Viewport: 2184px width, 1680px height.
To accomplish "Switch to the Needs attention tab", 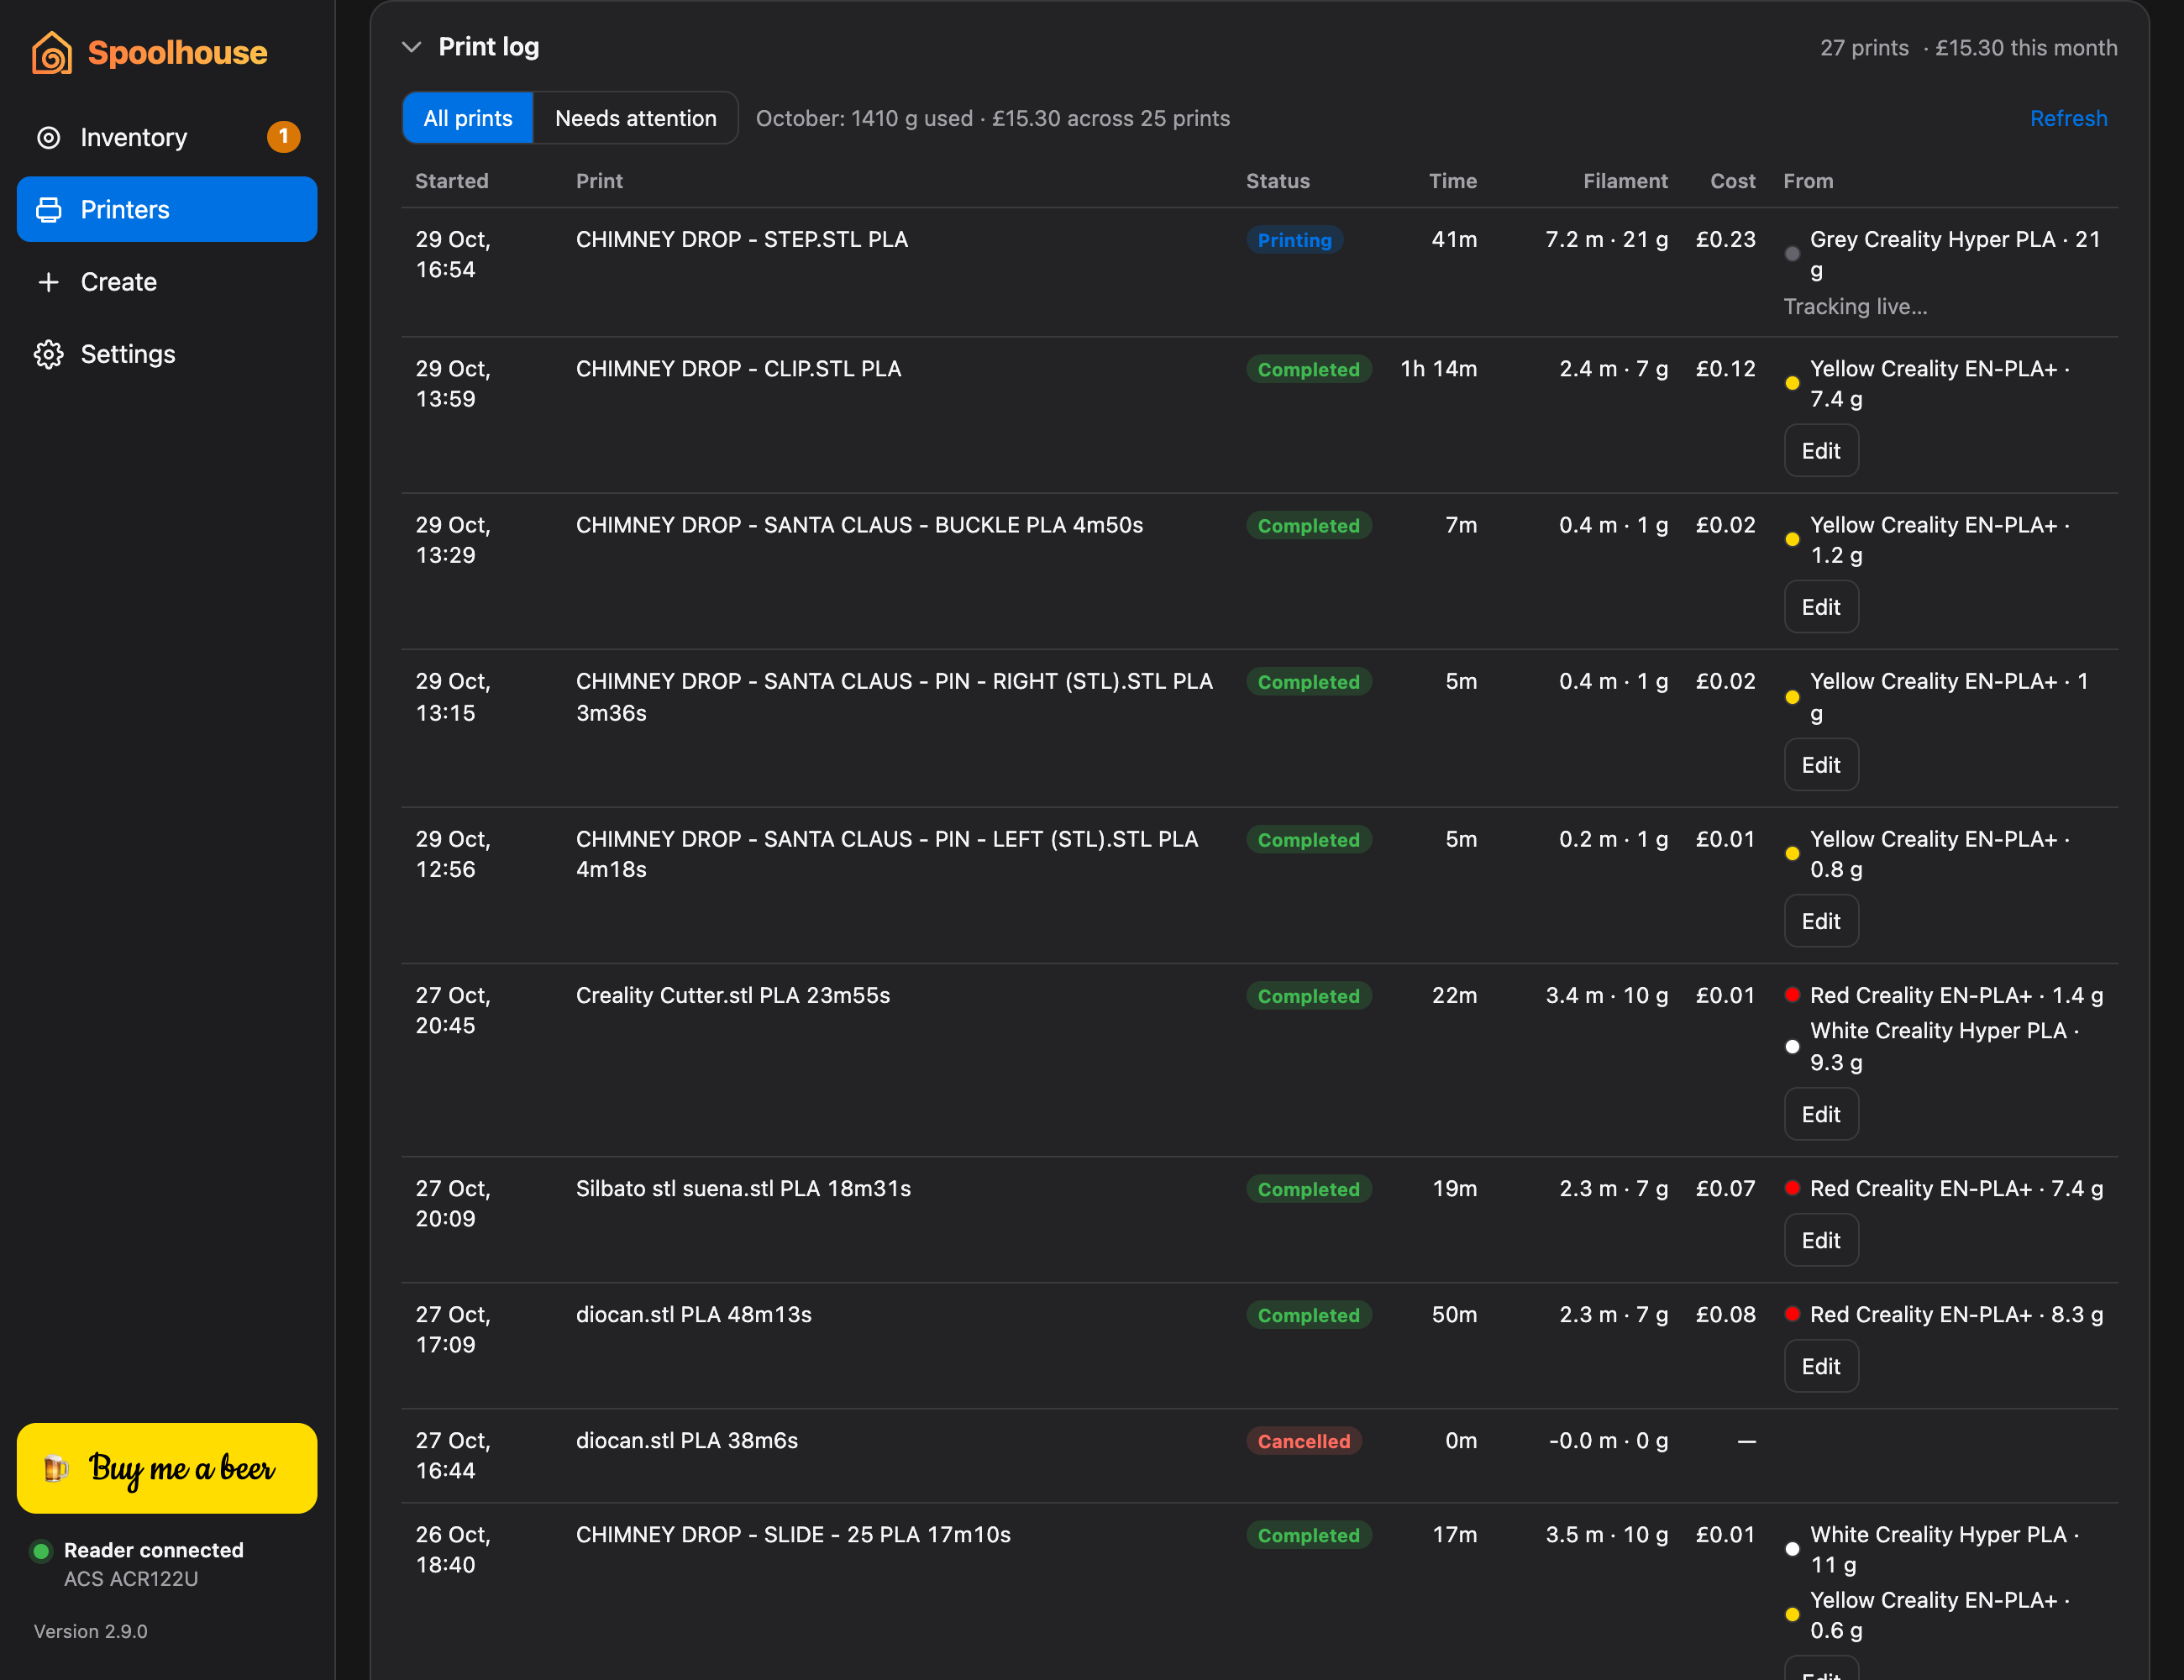I will (x=636, y=118).
